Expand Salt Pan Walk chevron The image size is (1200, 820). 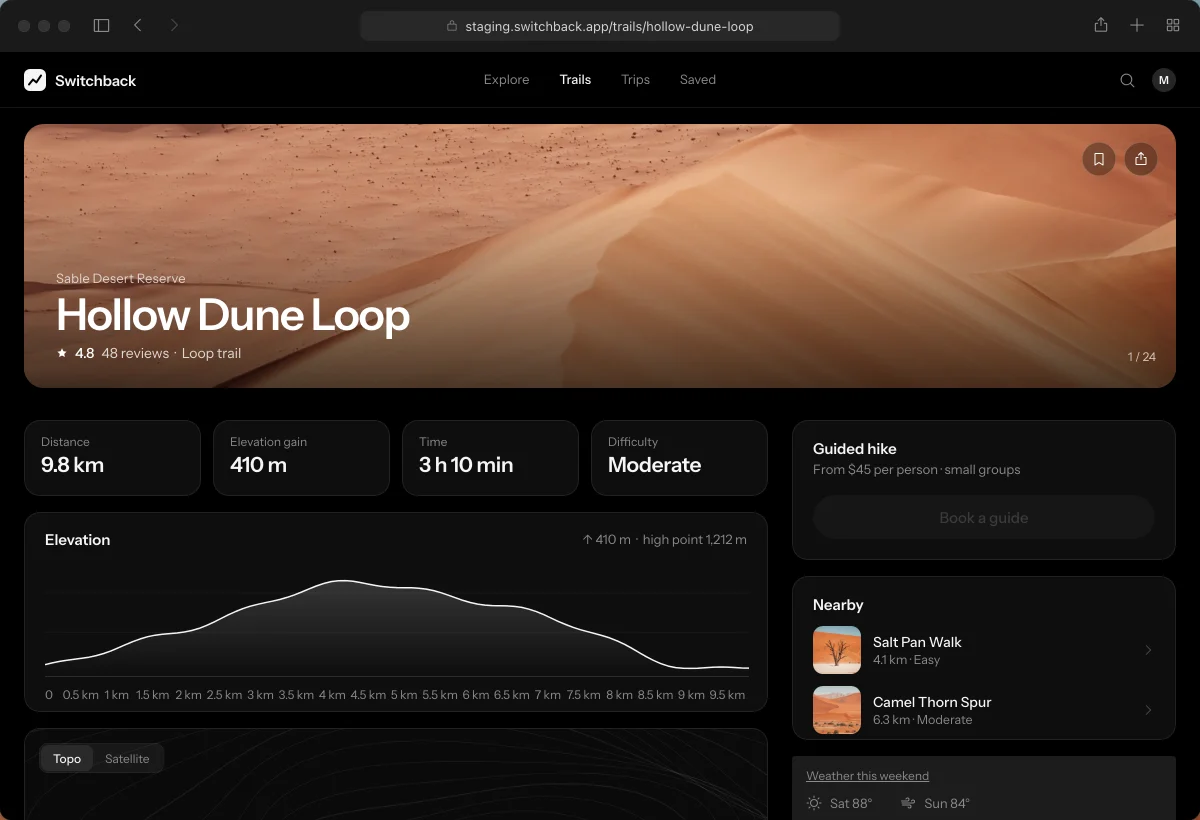[x=1148, y=650]
